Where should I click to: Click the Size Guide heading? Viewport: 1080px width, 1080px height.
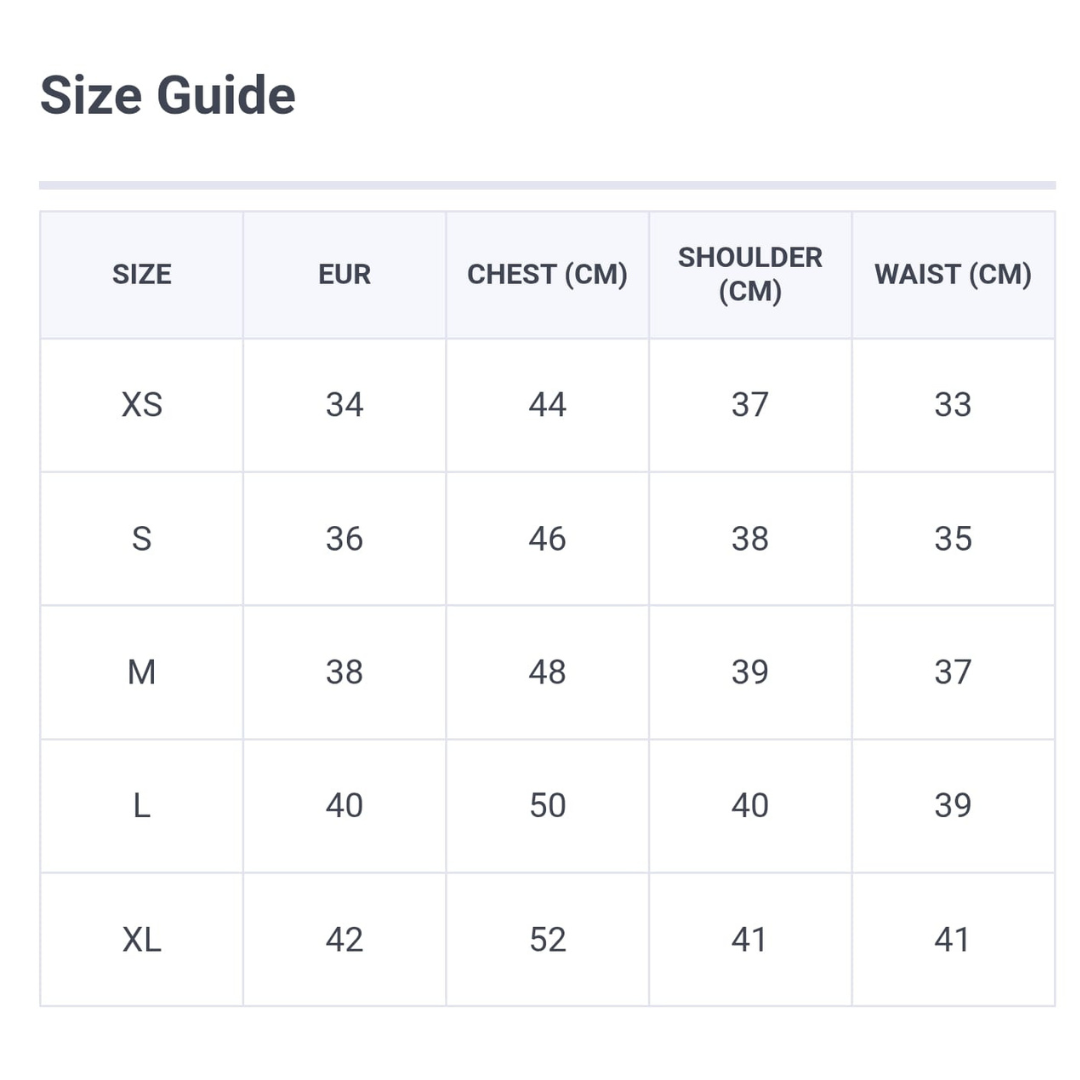point(167,96)
